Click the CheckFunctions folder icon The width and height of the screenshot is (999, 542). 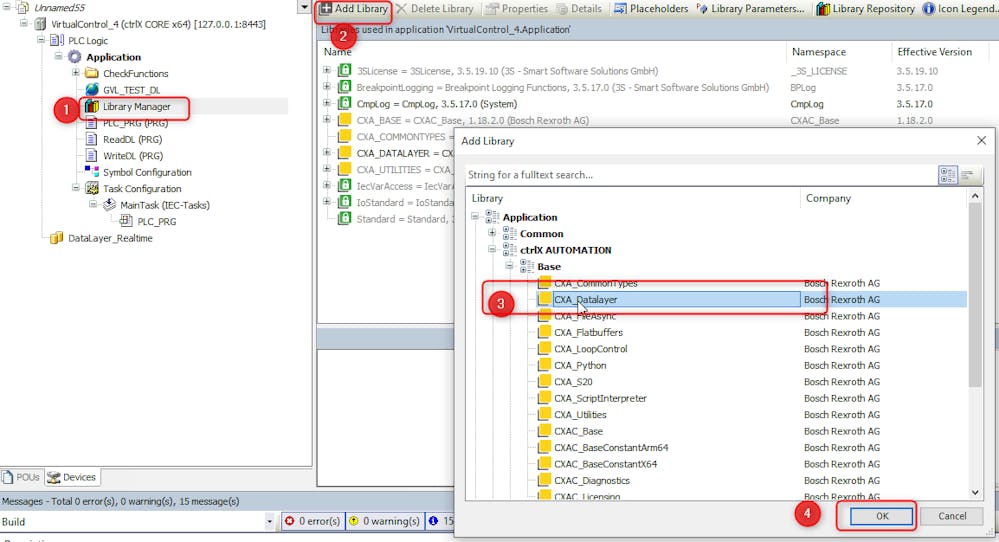pyautogui.click(x=92, y=73)
